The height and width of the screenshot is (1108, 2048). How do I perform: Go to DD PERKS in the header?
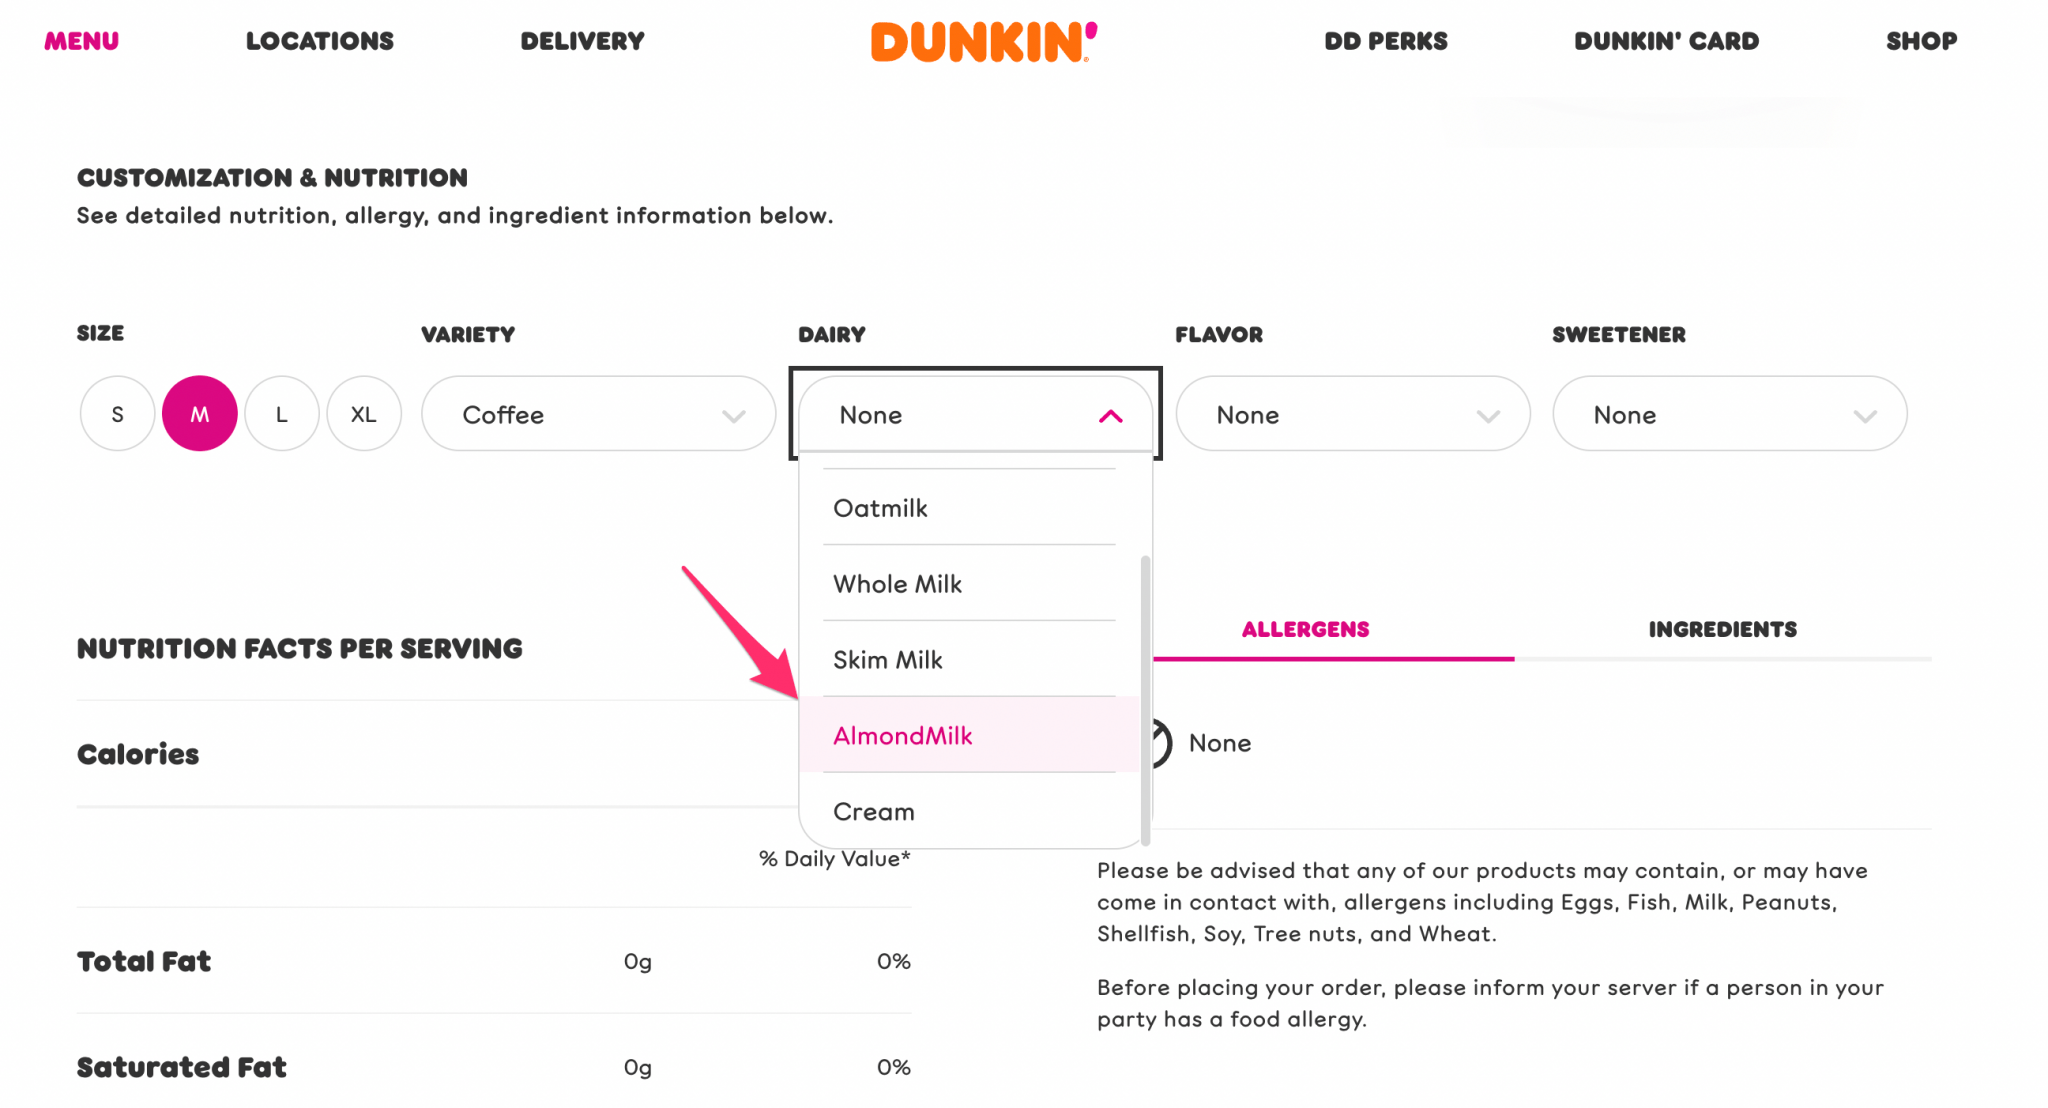(x=1385, y=41)
